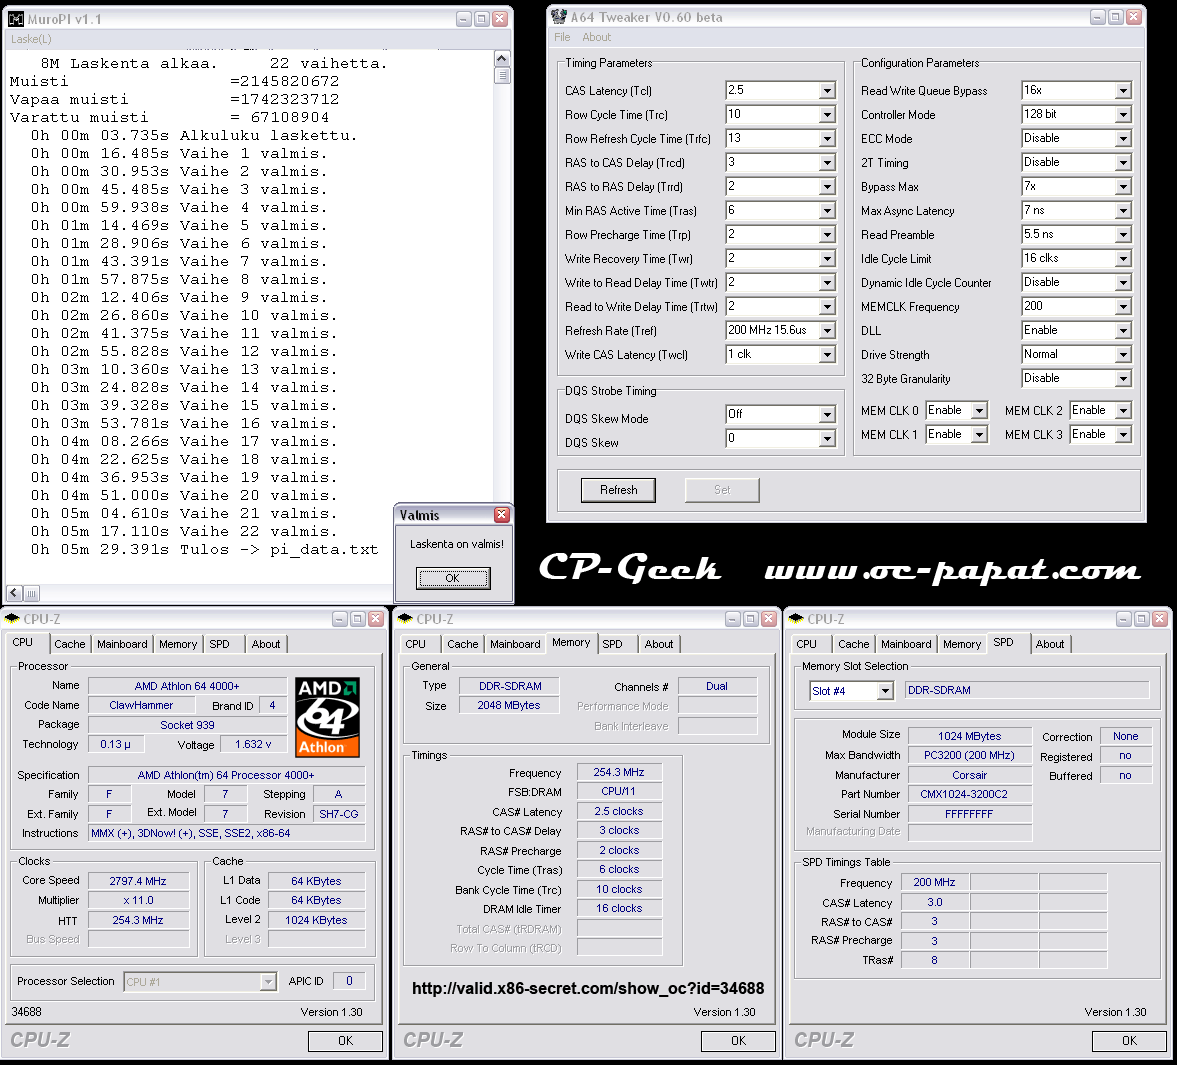Click the Voltage 1.632 v field

253,745
